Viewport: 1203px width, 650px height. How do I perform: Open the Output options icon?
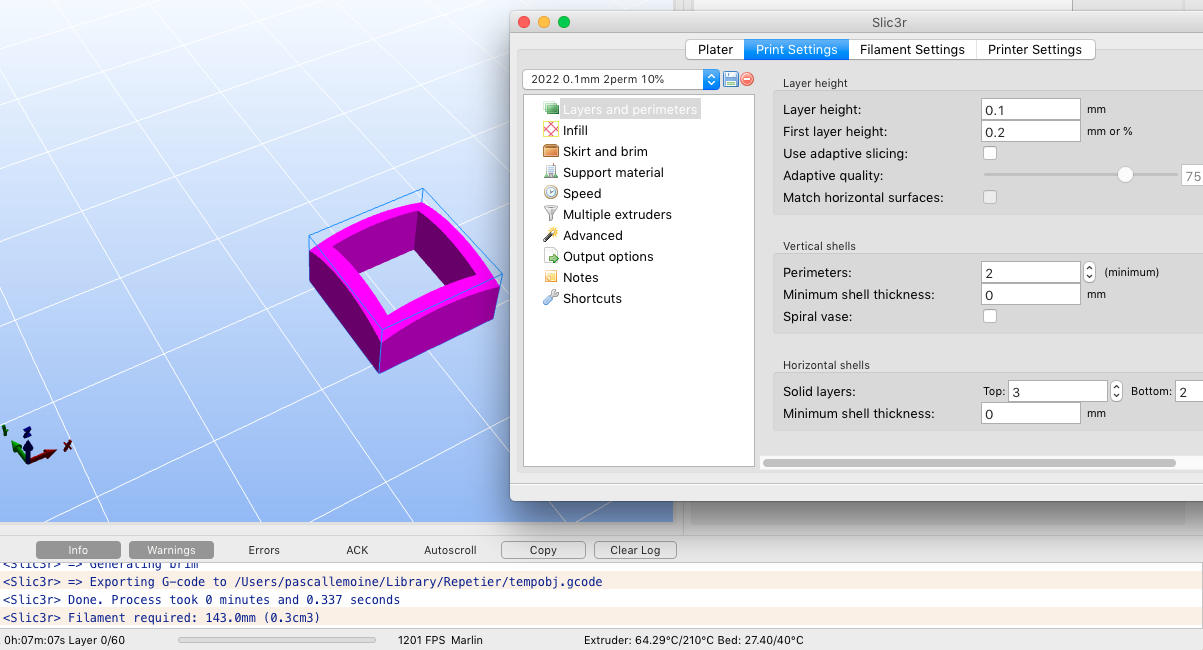coord(551,256)
